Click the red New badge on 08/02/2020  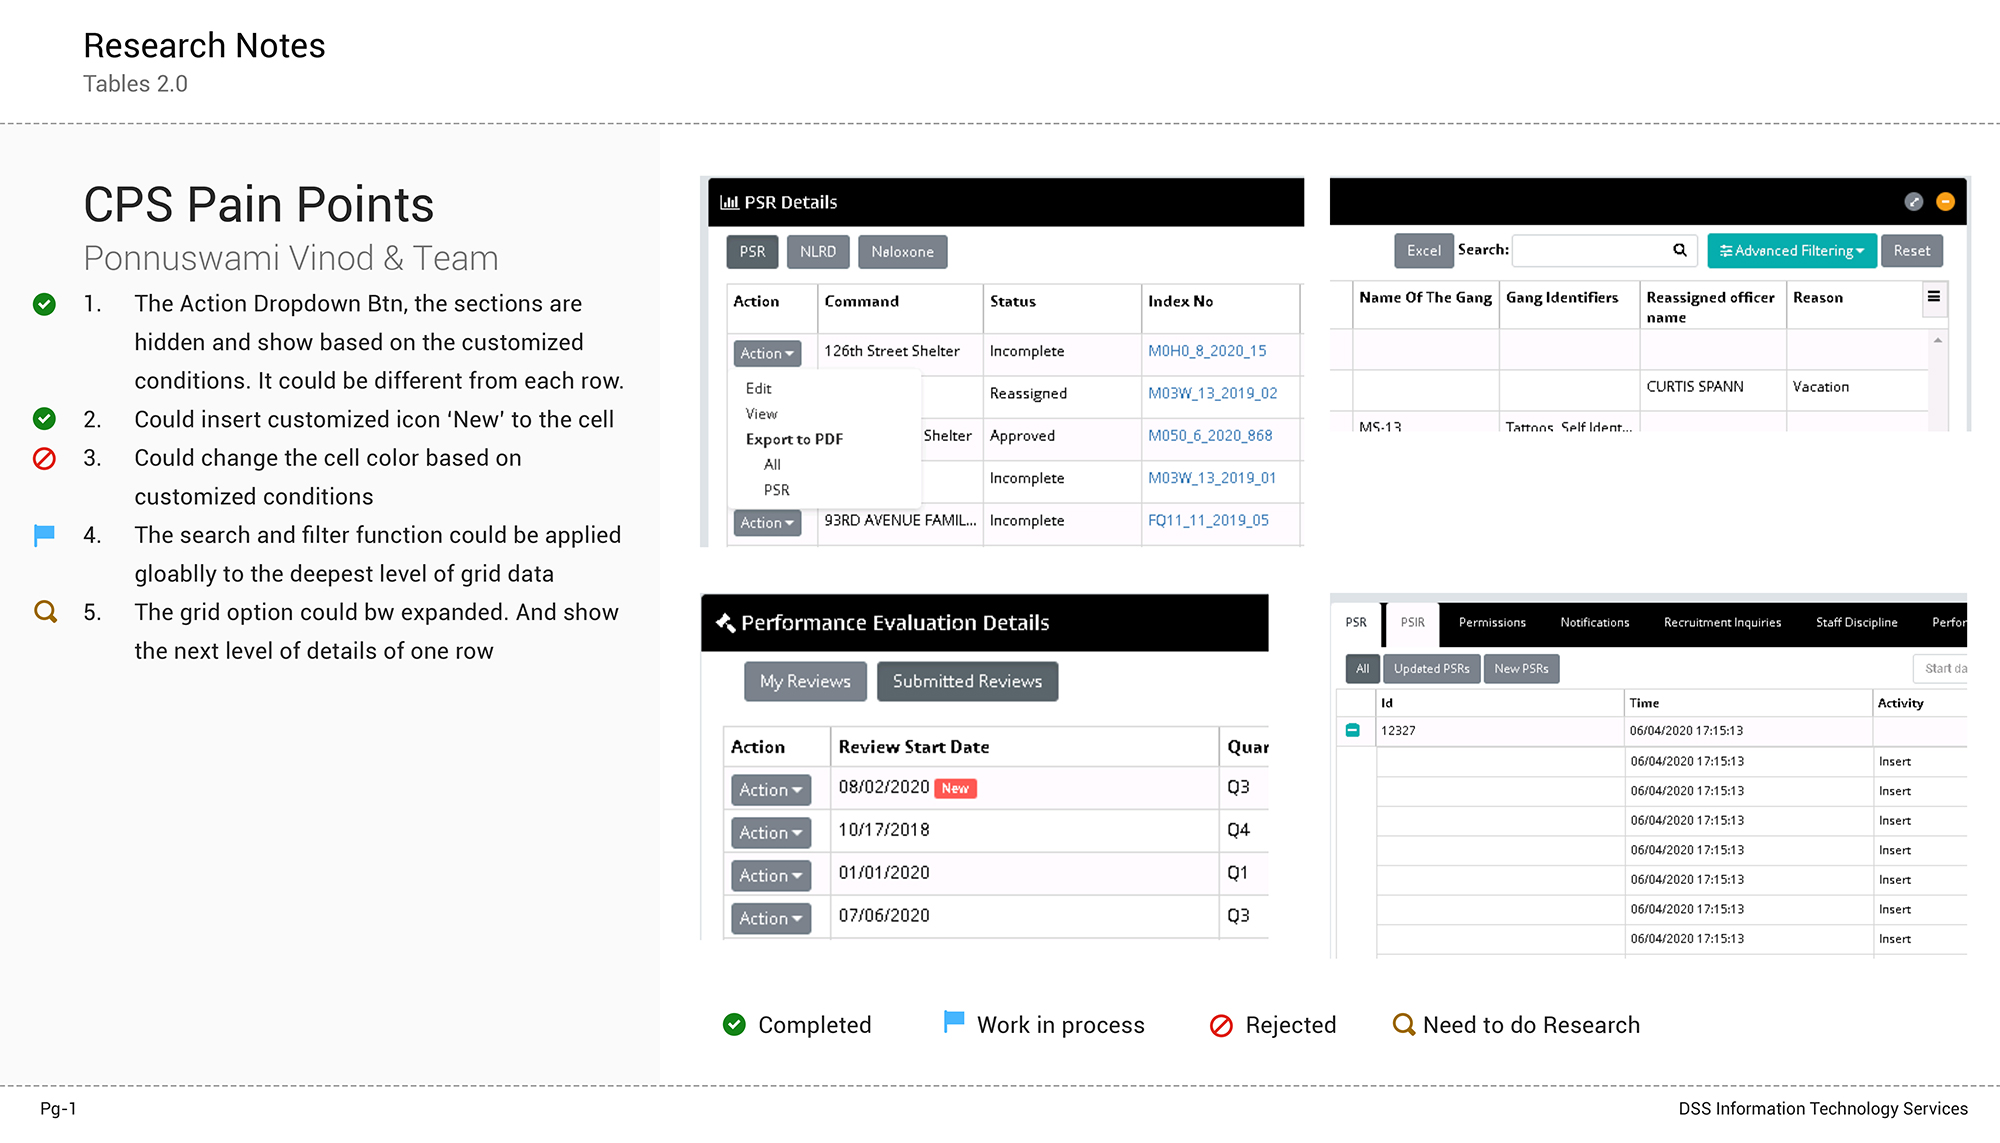[955, 788]
